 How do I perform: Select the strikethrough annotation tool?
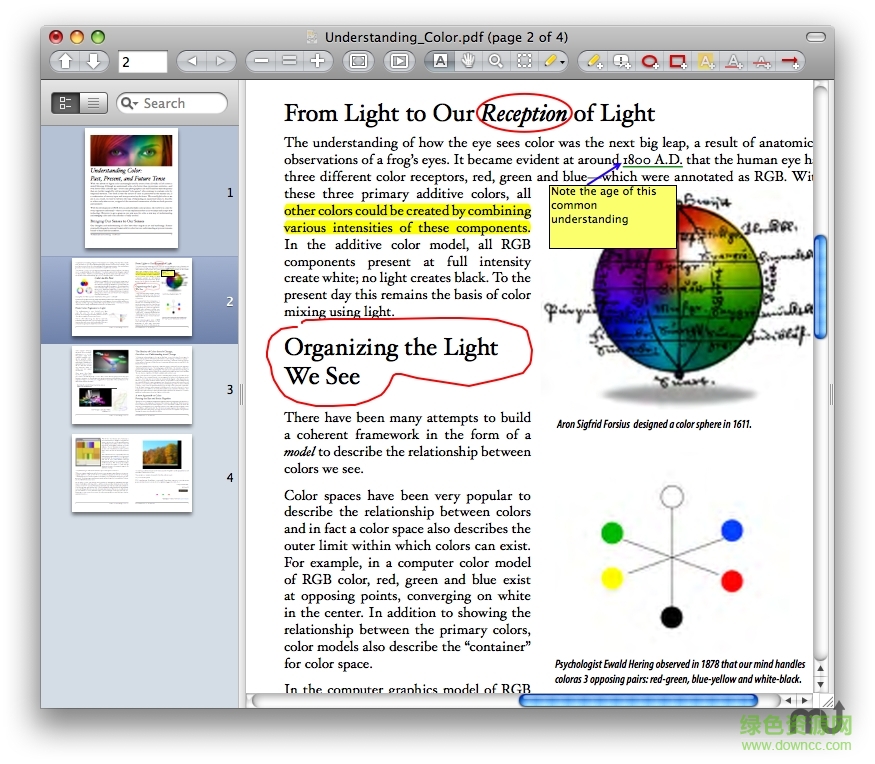[760, 61]
